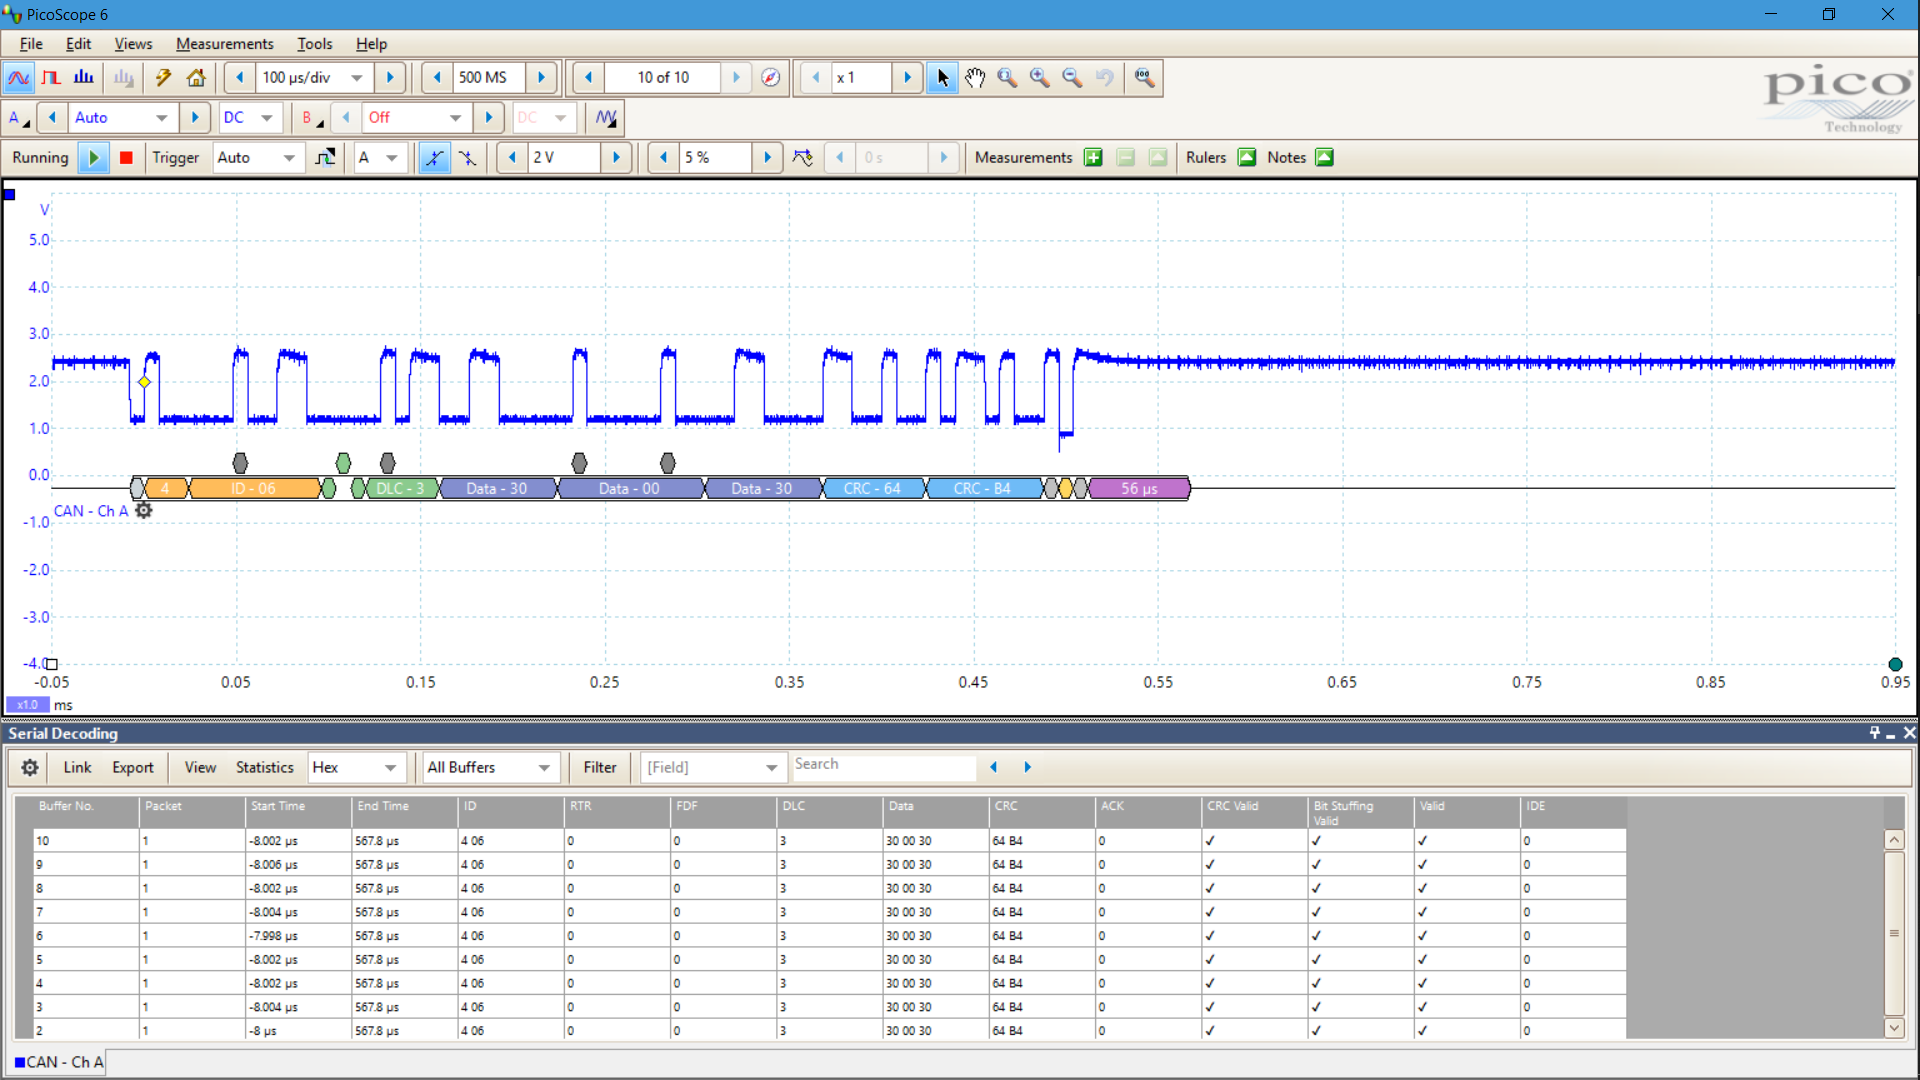1920x1080 pixels.
Task: Click the Search field in Serial Decoding
Action: [882, 765]
